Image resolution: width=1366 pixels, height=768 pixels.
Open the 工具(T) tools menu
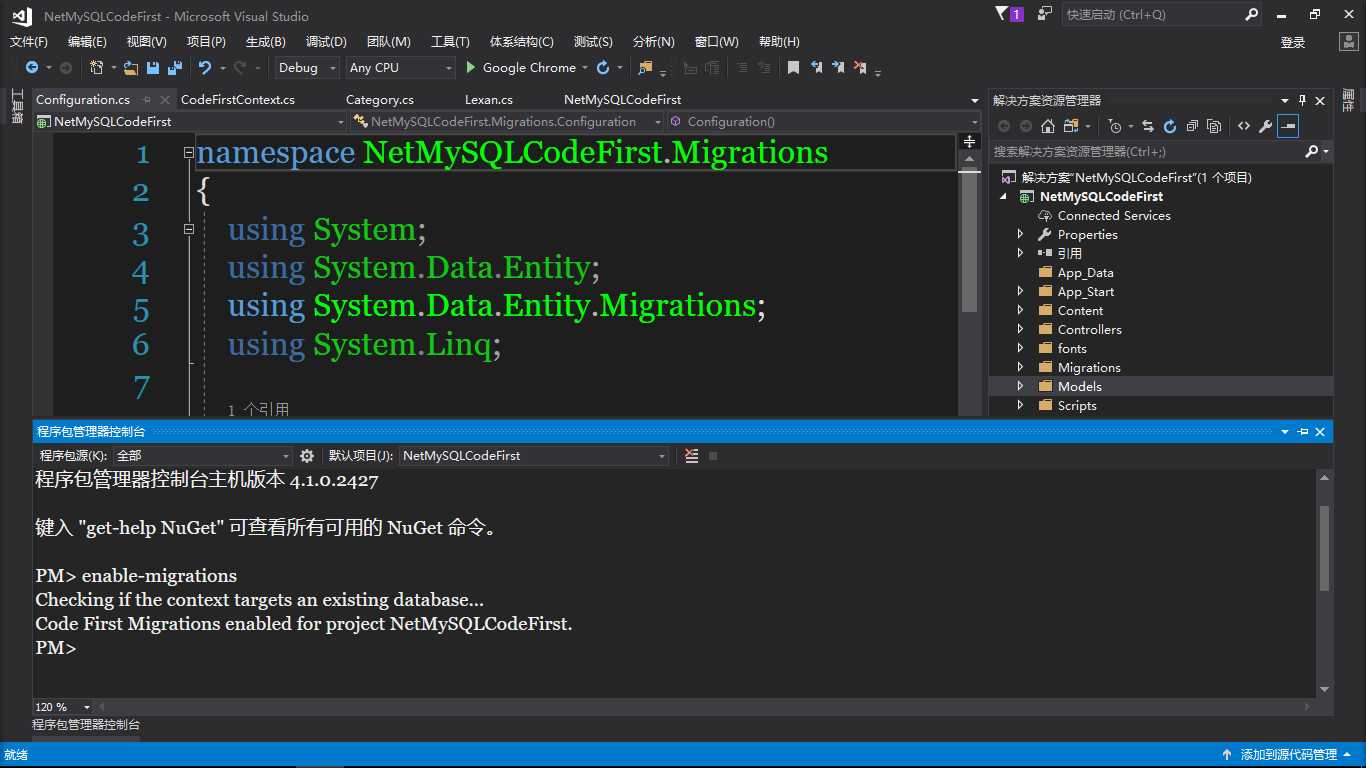[x=450, y=41]
